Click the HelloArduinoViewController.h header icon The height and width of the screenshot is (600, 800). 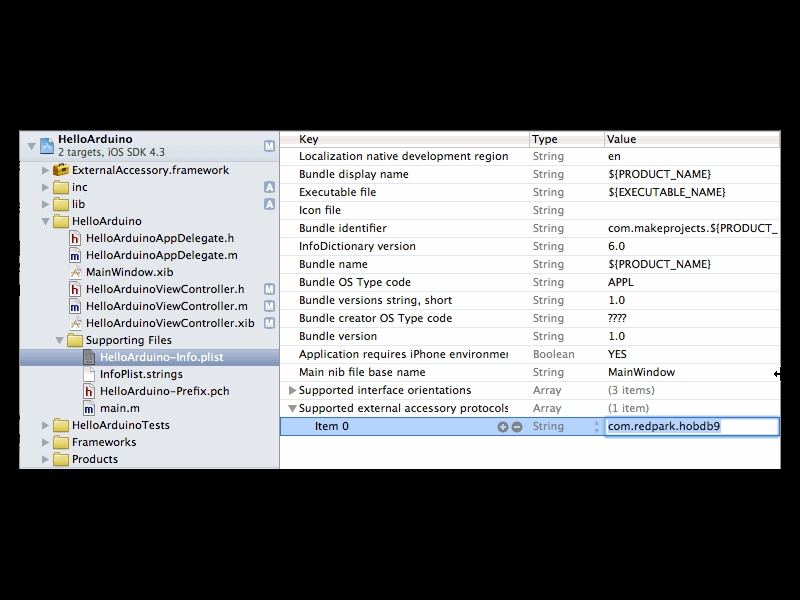75,289
